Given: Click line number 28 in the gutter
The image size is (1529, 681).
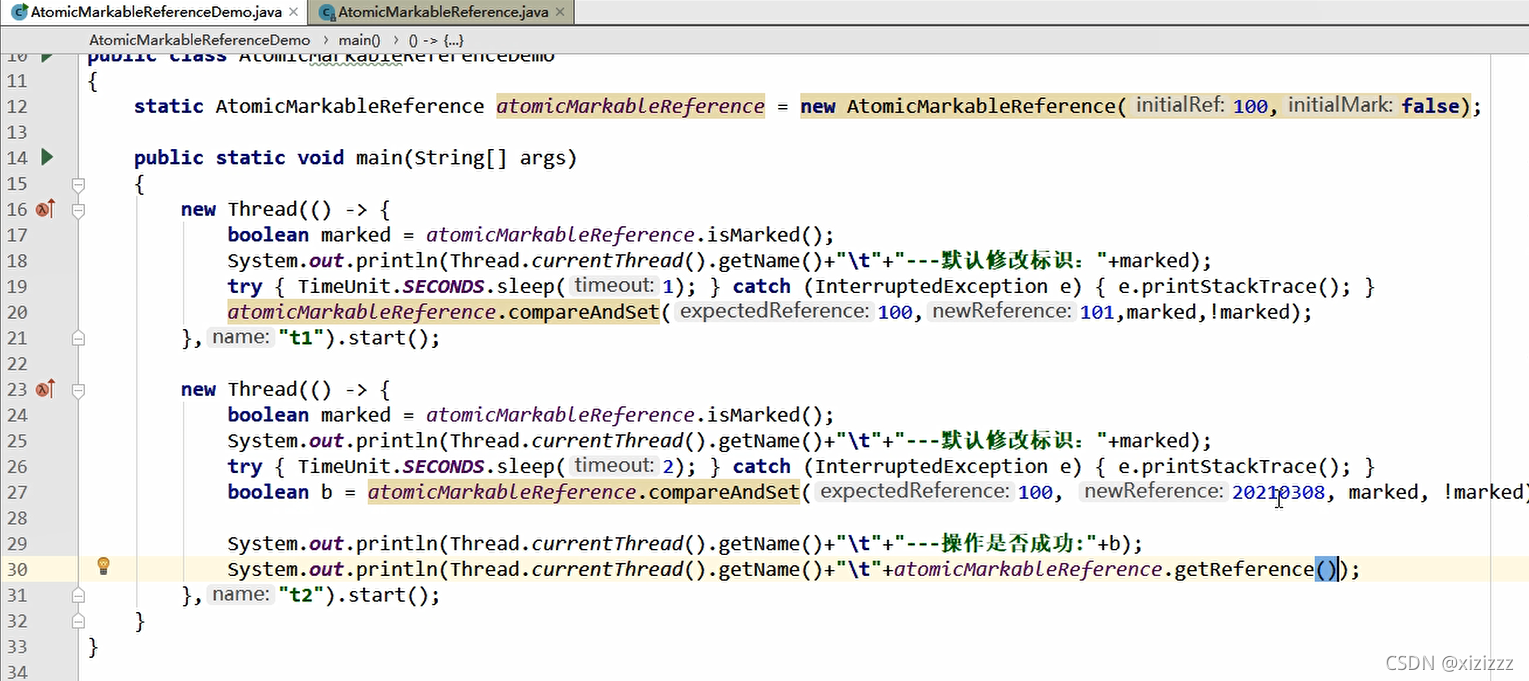Looking at the screenshot, I should [x=17, y=518].
